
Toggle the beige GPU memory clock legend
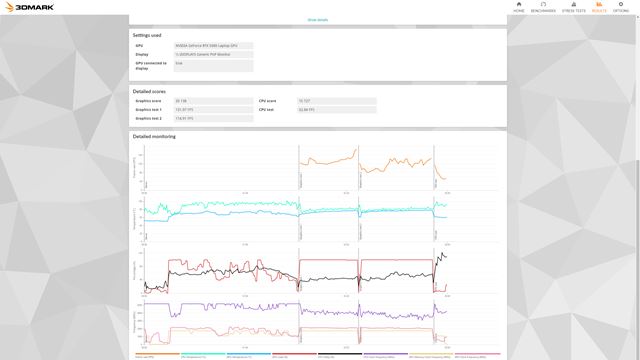tap(431, 355)
